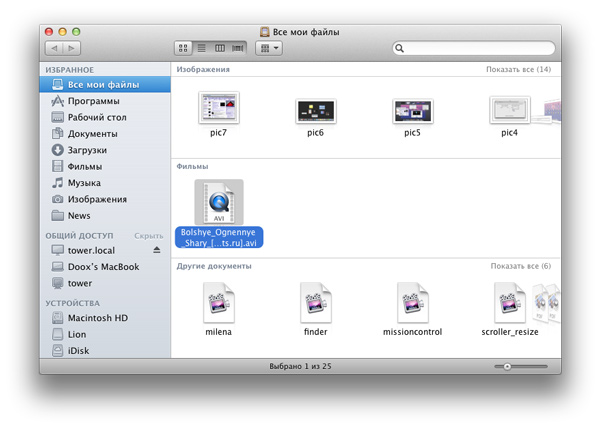Viewport: 600px width, 428px height.
Task: Open the iDisk device
Action: pos(79,351)
